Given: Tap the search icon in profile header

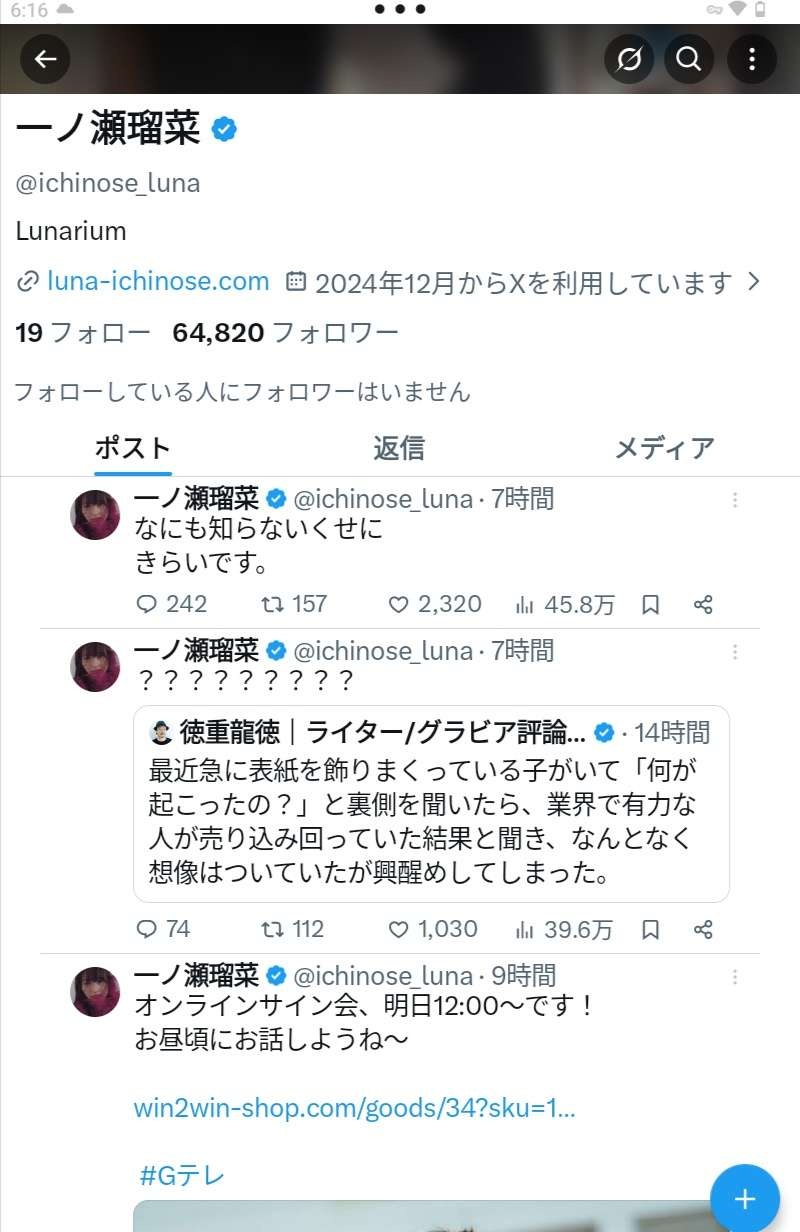Looking at the screenshot, I should click(x=688, y=59).
